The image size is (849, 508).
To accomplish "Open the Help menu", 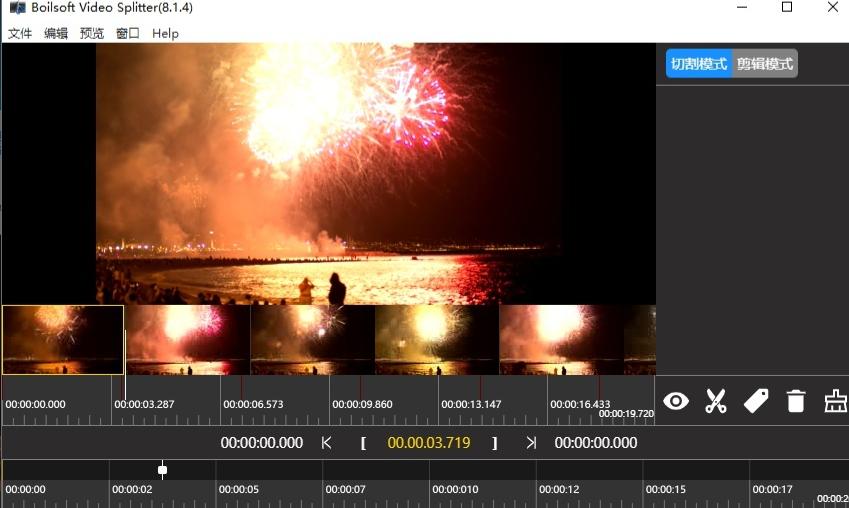I will [x=165, y=34].
